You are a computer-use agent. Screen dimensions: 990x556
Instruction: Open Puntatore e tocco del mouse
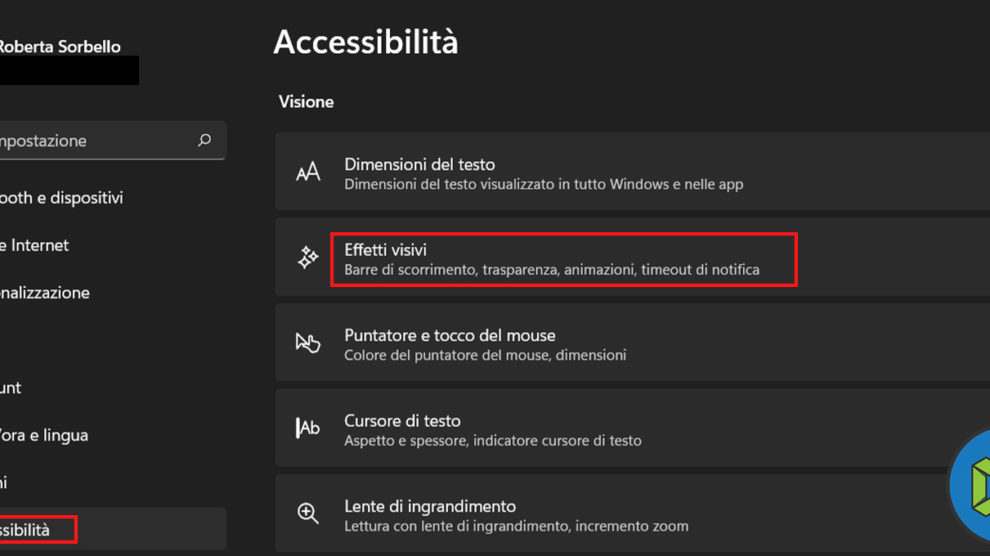(450, 335)
